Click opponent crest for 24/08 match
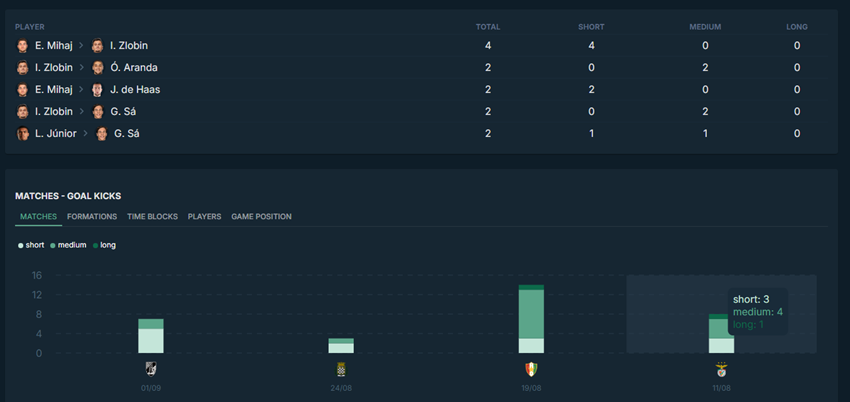Screen dimensions: 850x402 click(x=341, y=369)
